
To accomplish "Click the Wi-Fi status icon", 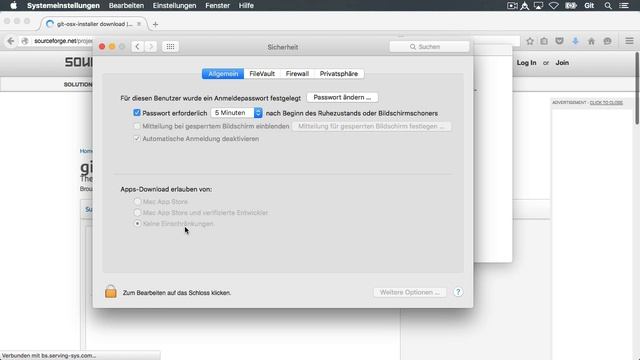I will [553, 6].
